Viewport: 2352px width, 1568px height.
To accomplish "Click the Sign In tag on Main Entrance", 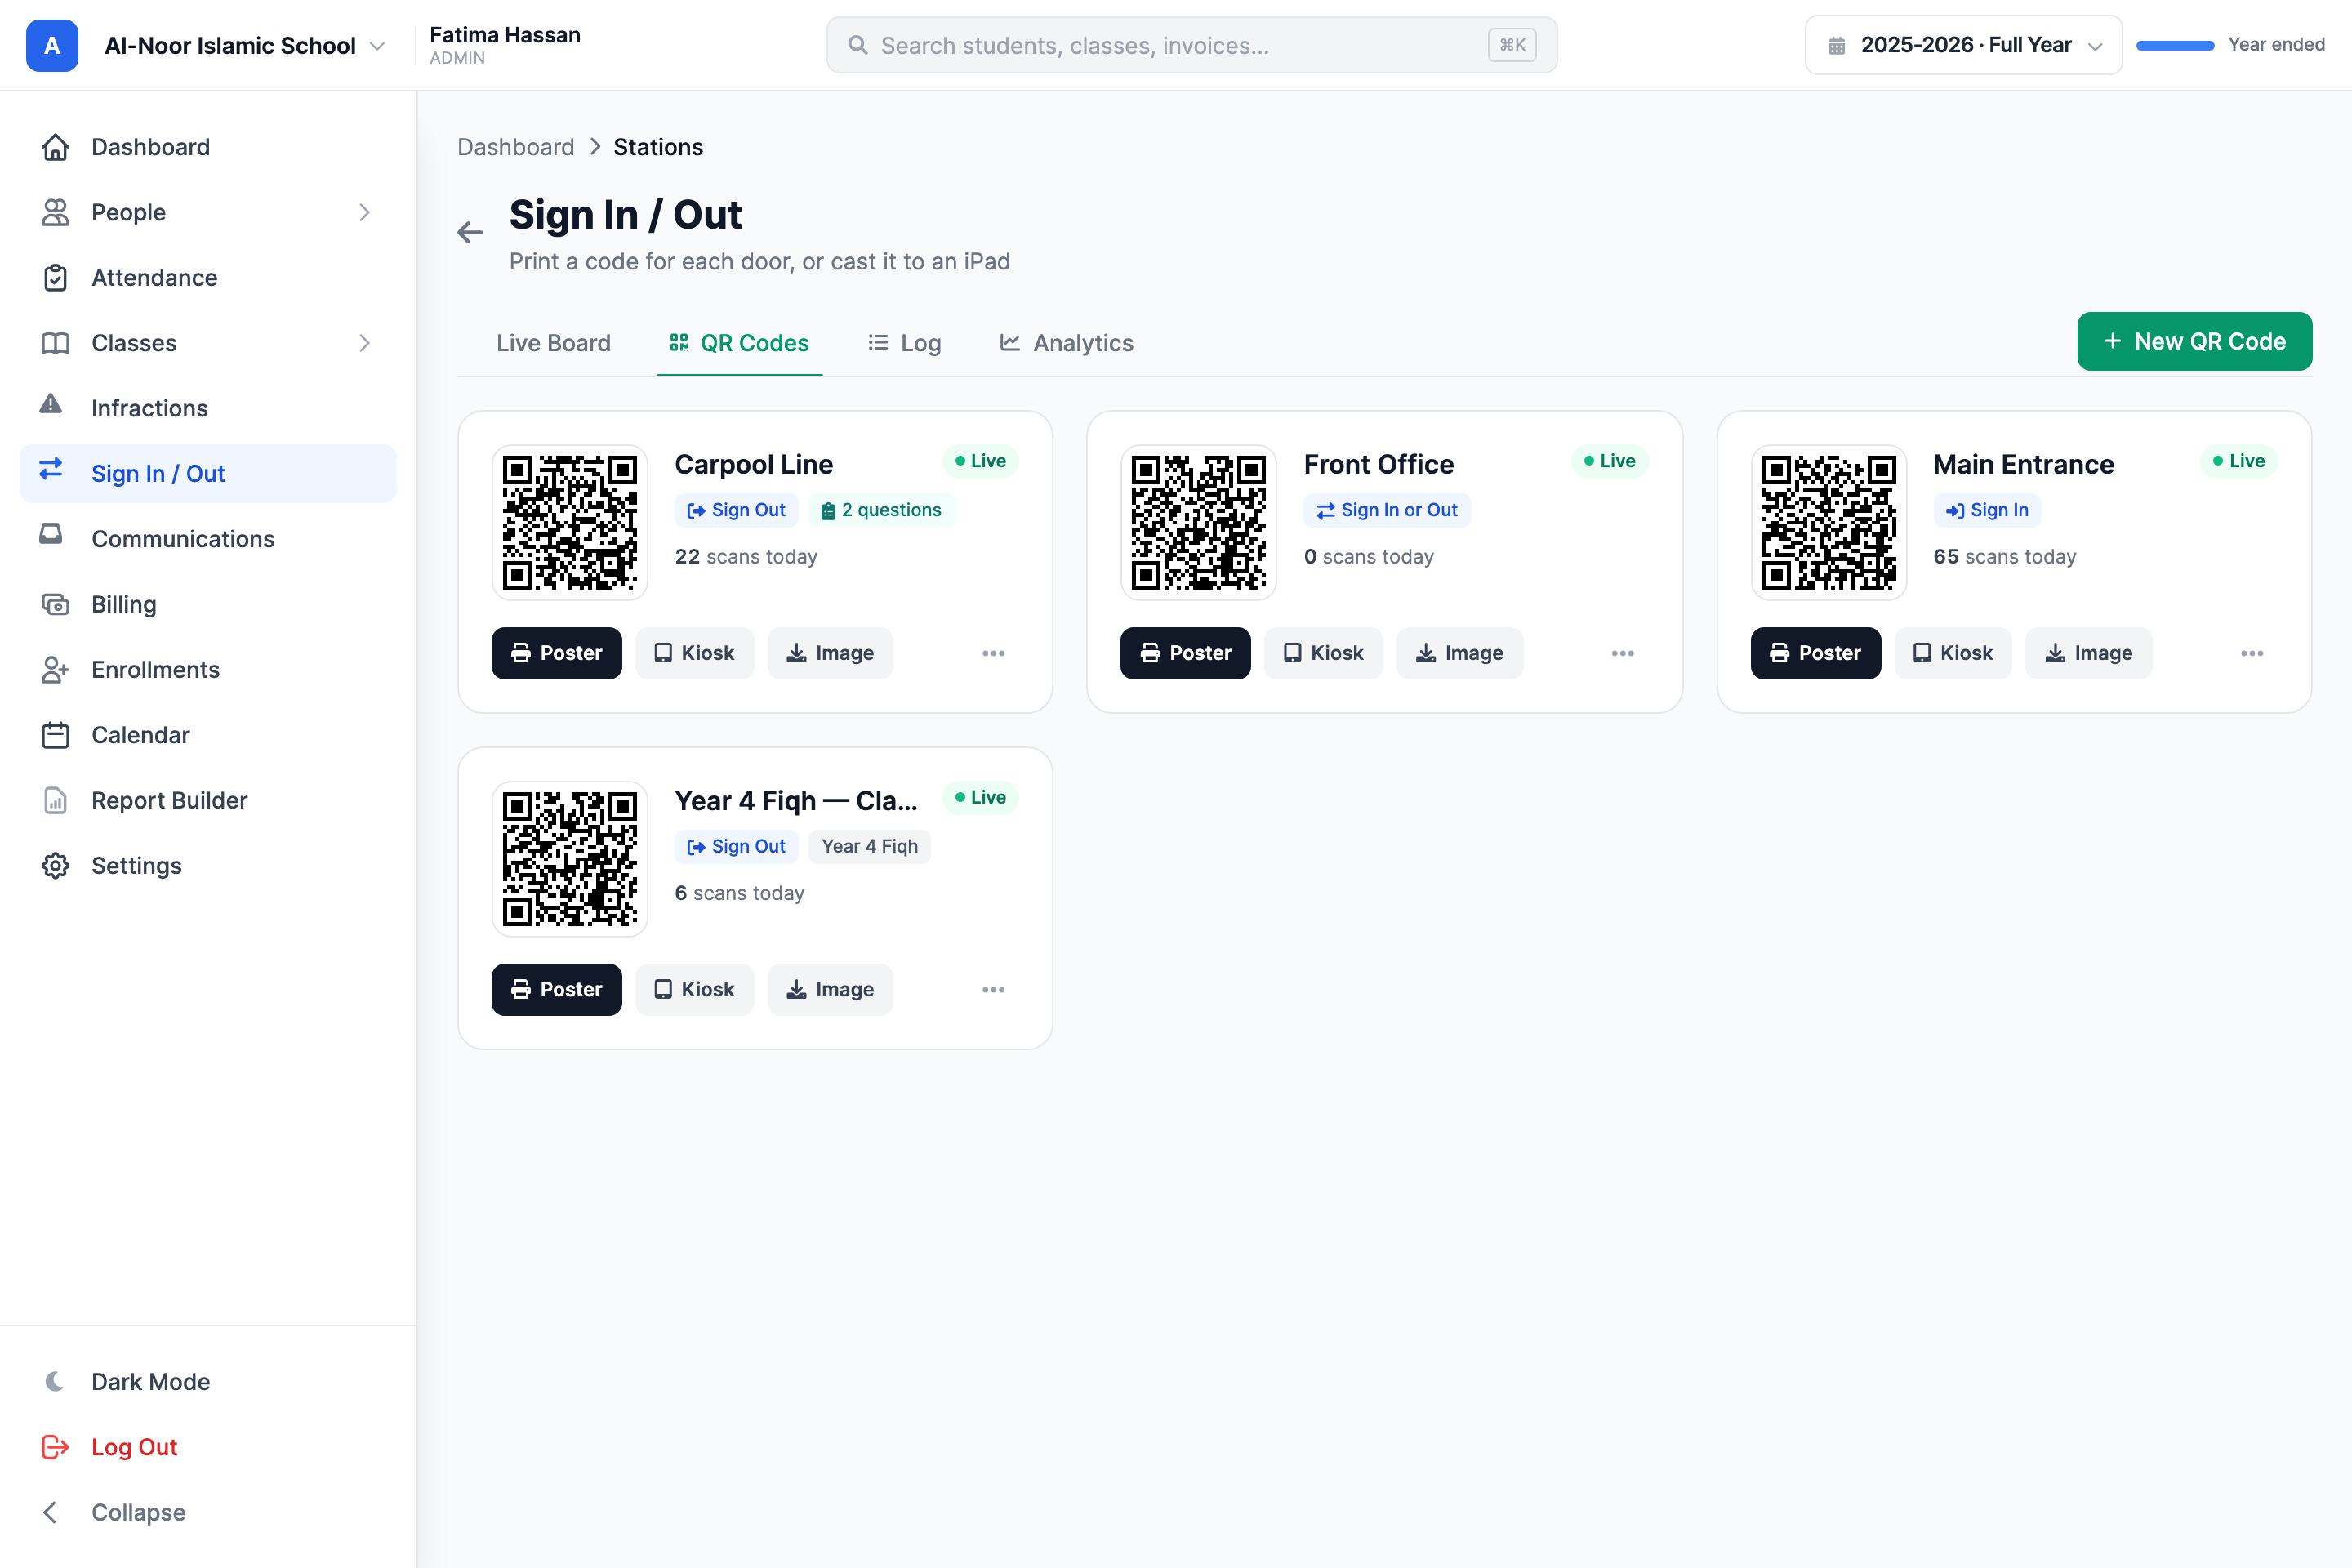I will (1986, 510).
